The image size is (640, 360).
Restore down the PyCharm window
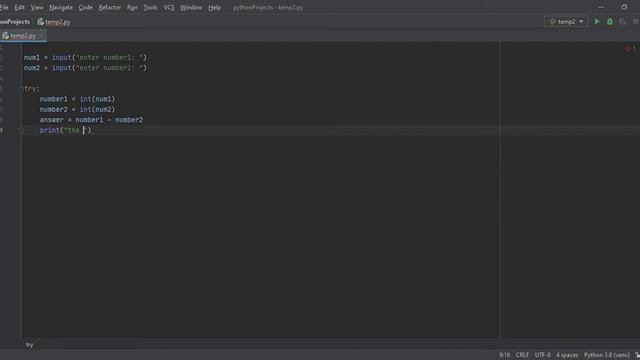coord(624,7)
